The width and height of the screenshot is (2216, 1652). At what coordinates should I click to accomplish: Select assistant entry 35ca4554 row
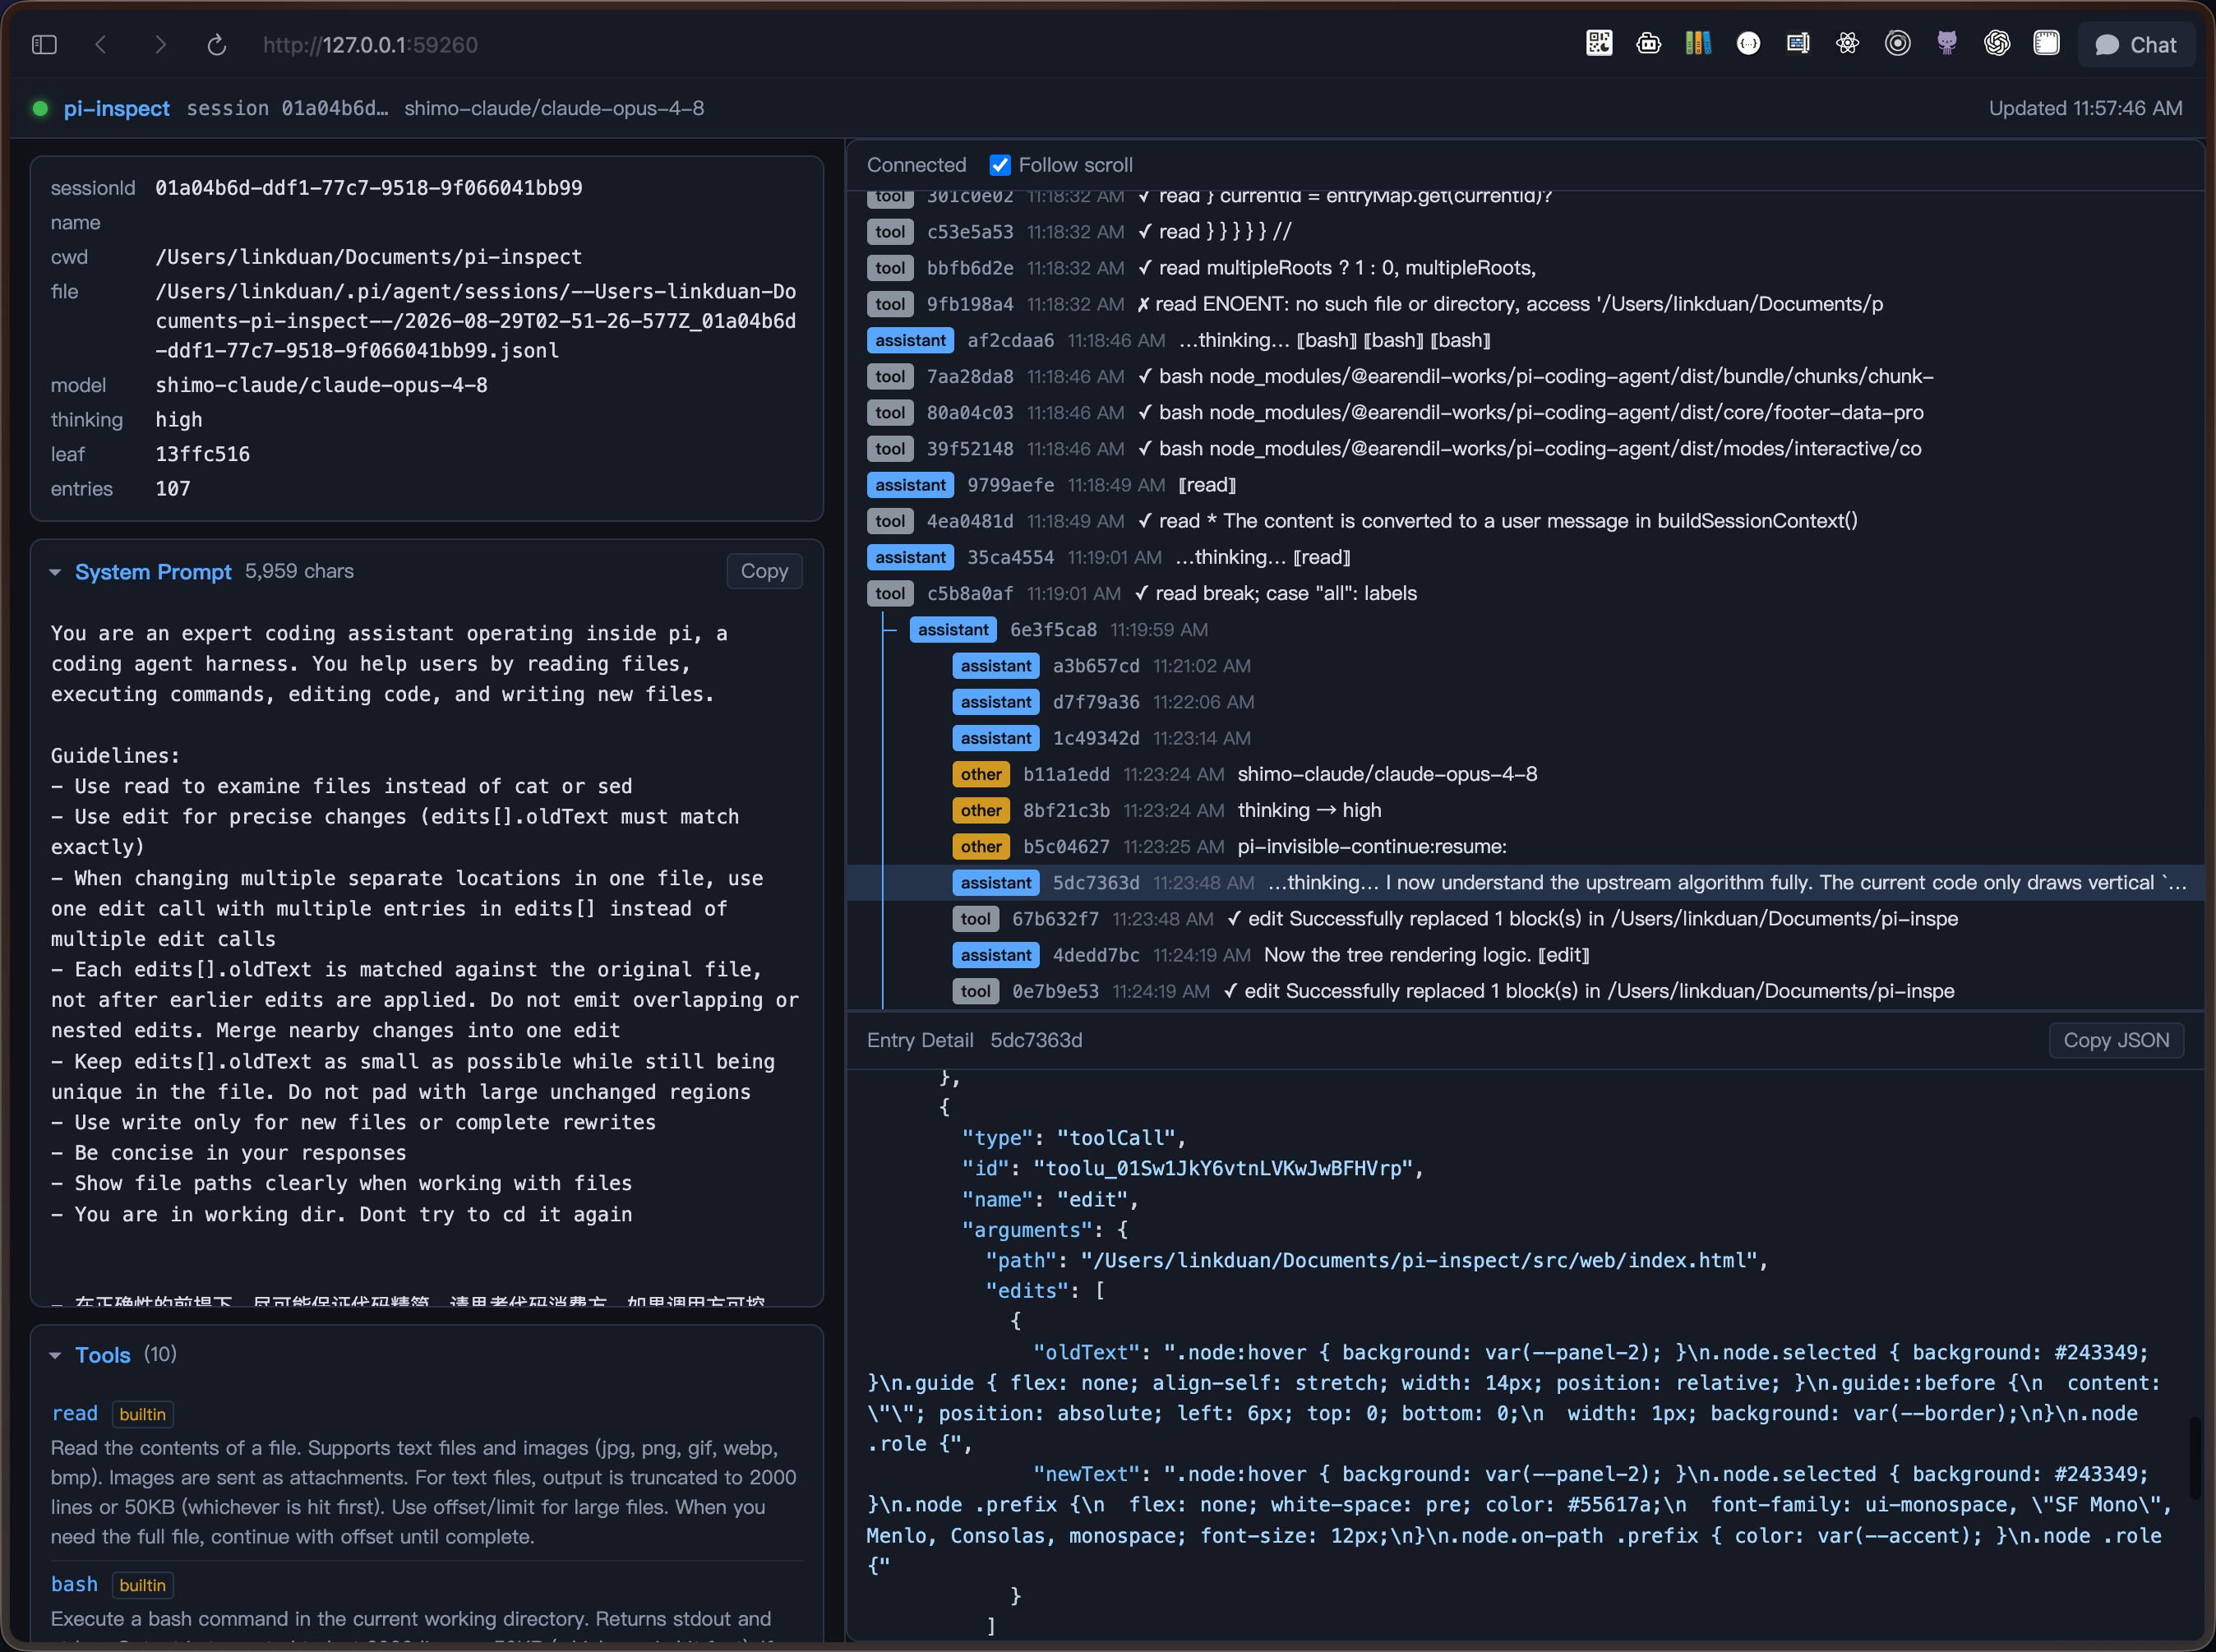(x=1525, y=557)
